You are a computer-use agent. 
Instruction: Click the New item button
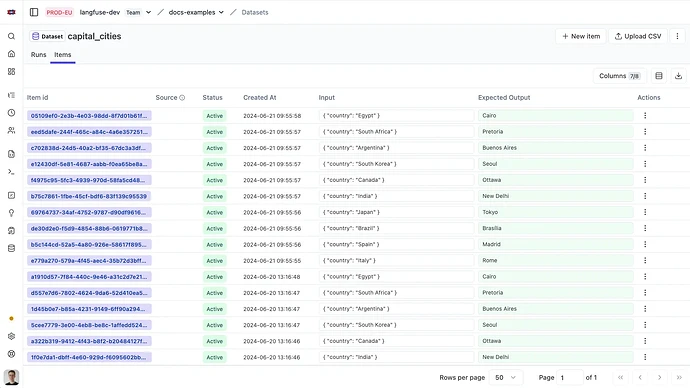pos(581,36)
